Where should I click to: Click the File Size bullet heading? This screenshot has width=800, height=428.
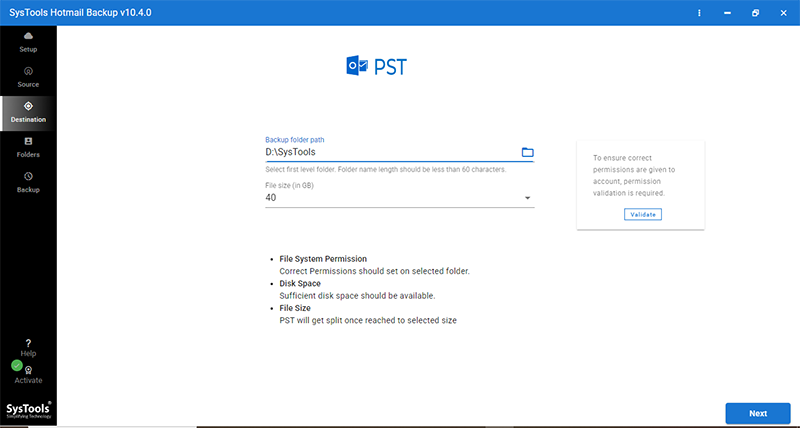tap(295, 308)
